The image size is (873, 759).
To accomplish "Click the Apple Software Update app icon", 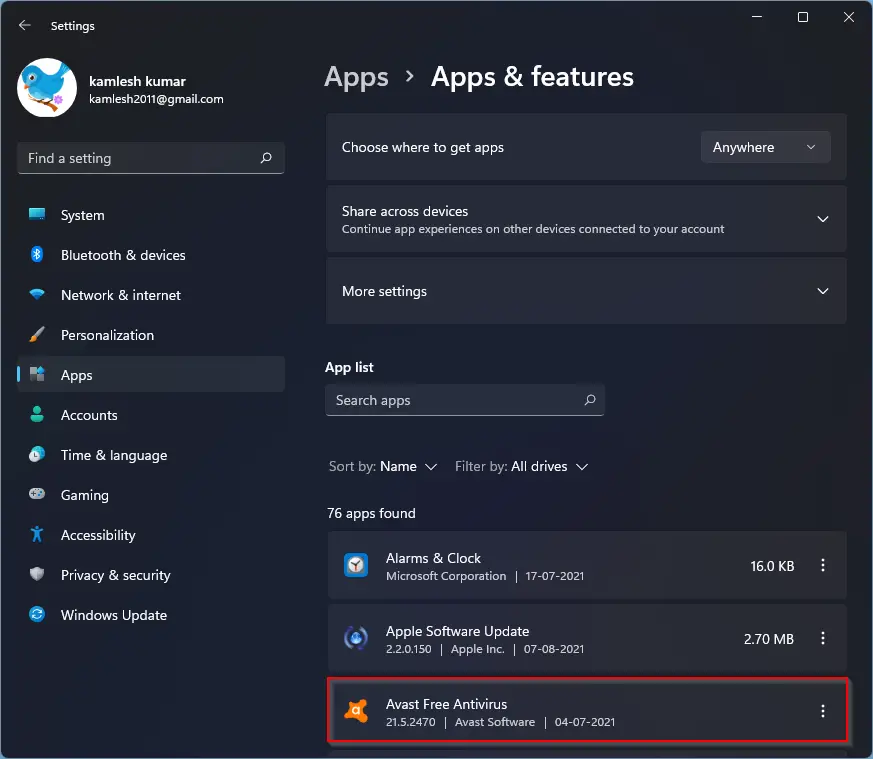I will [x=356, y=638].
